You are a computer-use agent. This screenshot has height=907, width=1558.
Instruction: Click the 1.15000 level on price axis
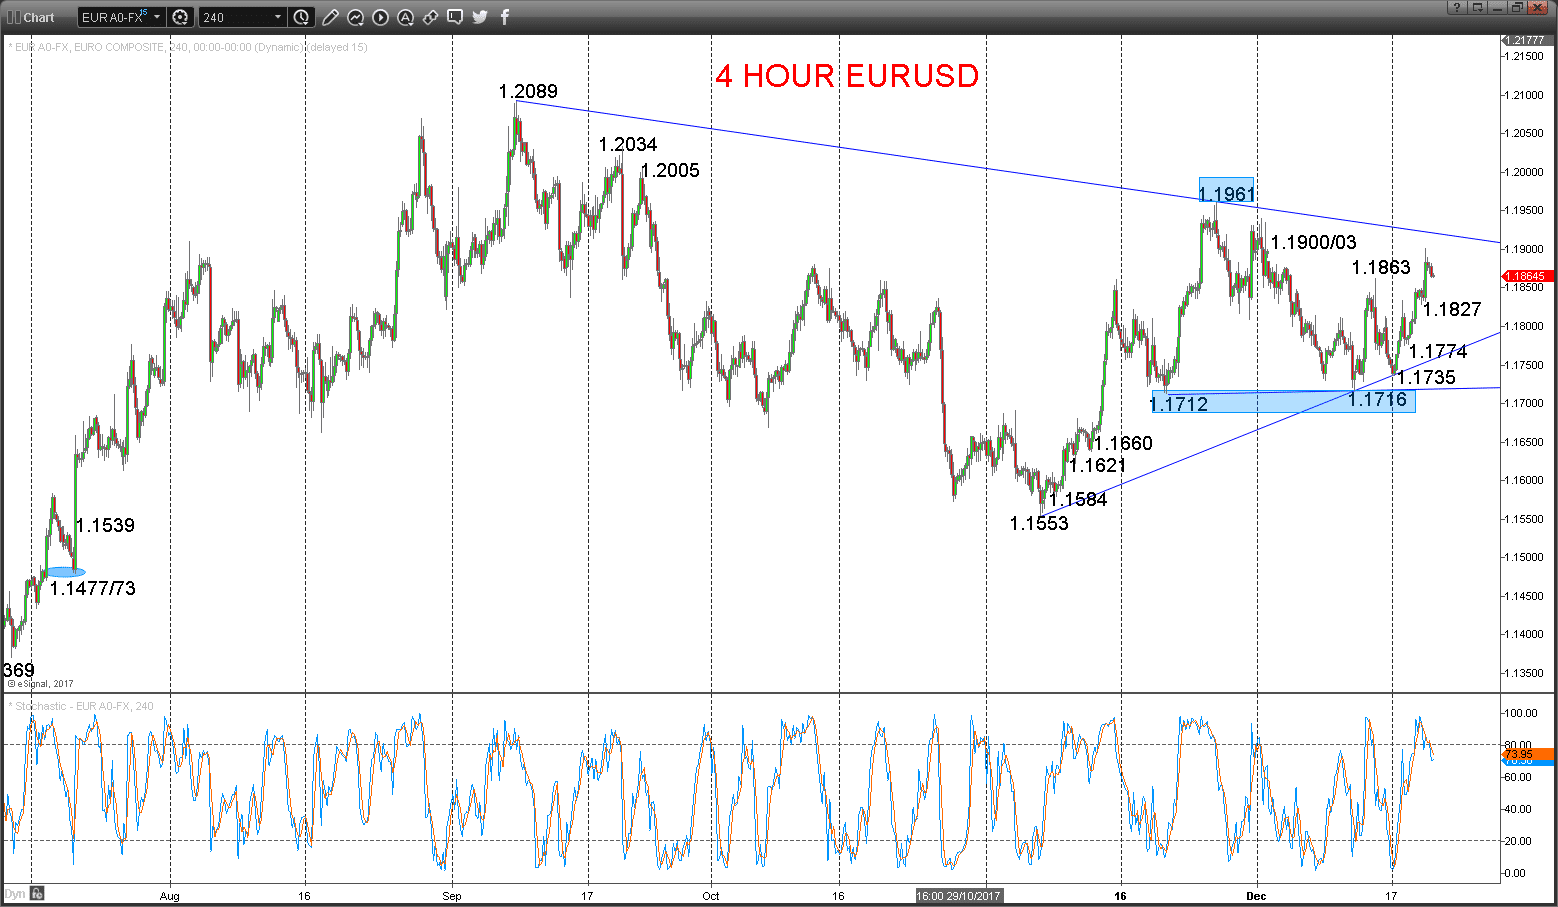(1526, 557)
